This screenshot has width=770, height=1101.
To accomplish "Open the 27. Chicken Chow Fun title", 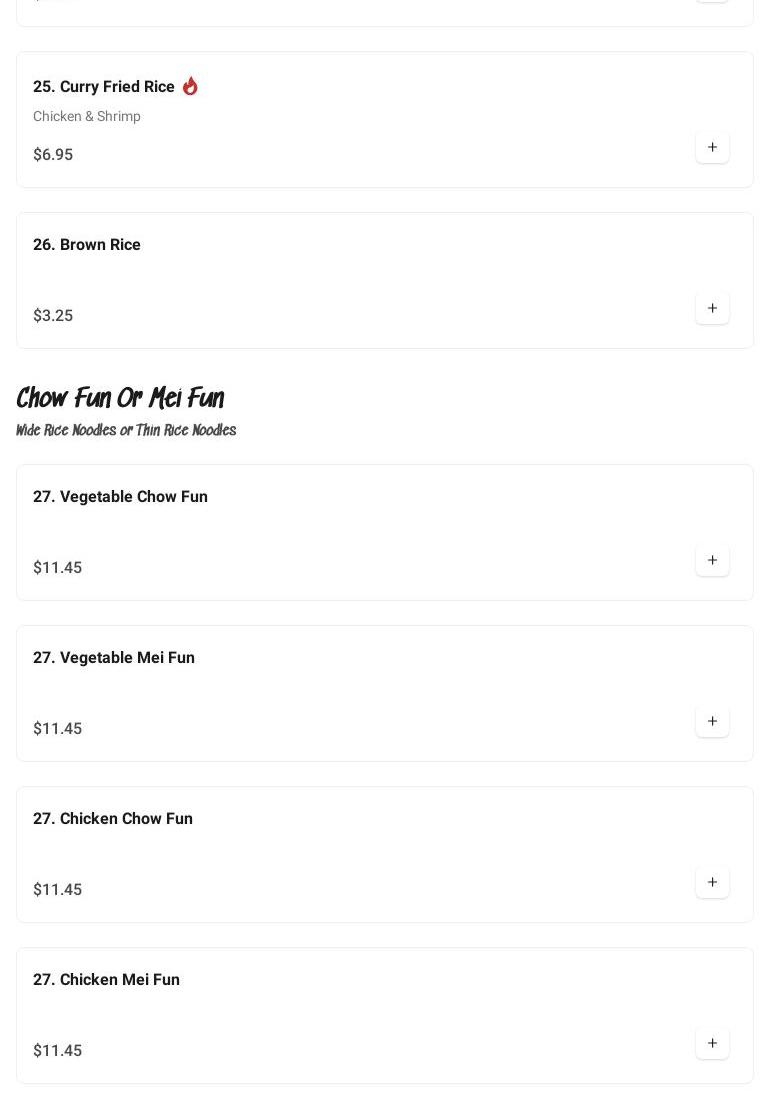I will pyautogui.click(x=113, y=819).
